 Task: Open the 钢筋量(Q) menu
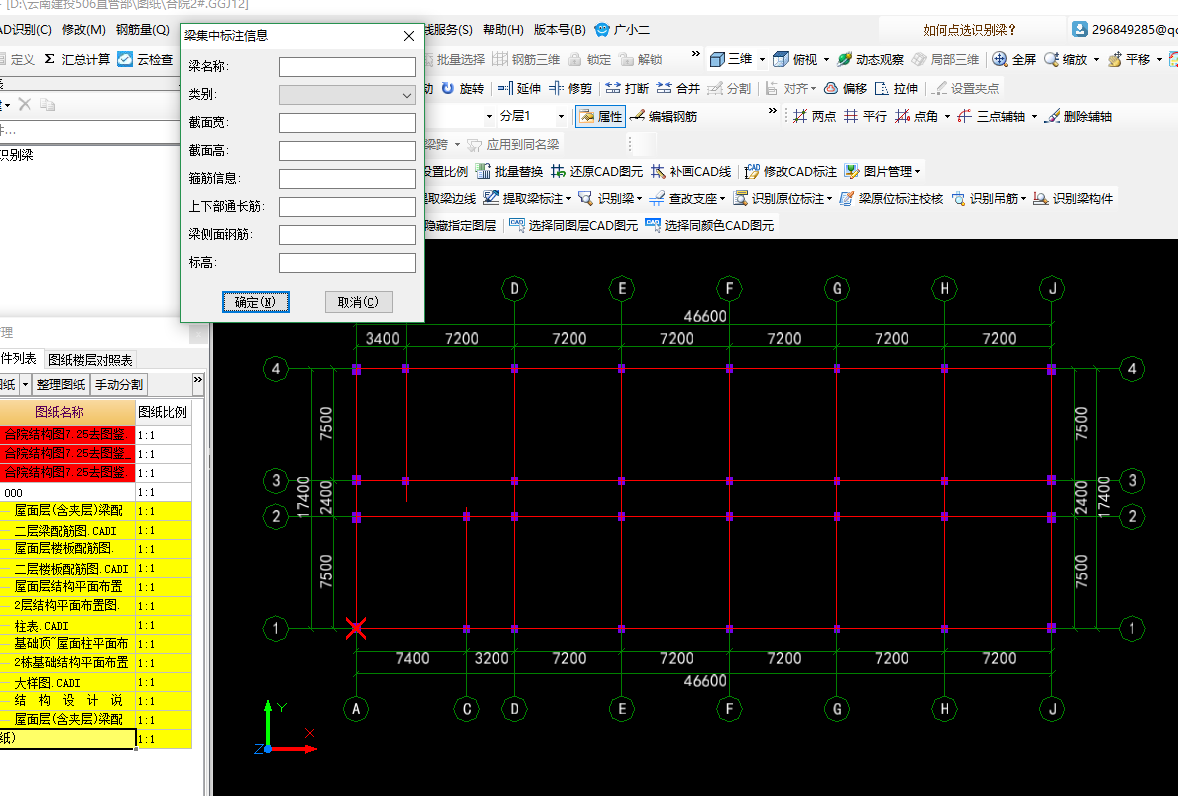pyautogui.click(x=142, y=30)
